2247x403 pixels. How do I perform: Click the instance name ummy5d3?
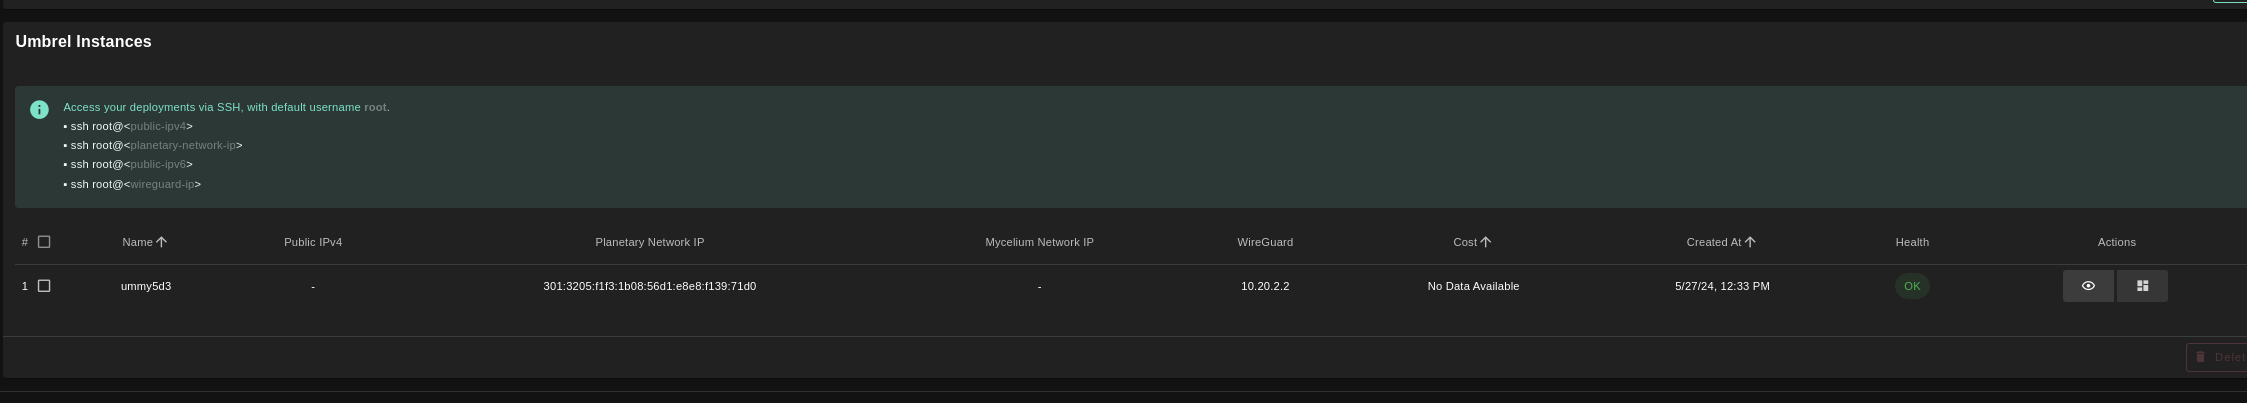(146, 286)
